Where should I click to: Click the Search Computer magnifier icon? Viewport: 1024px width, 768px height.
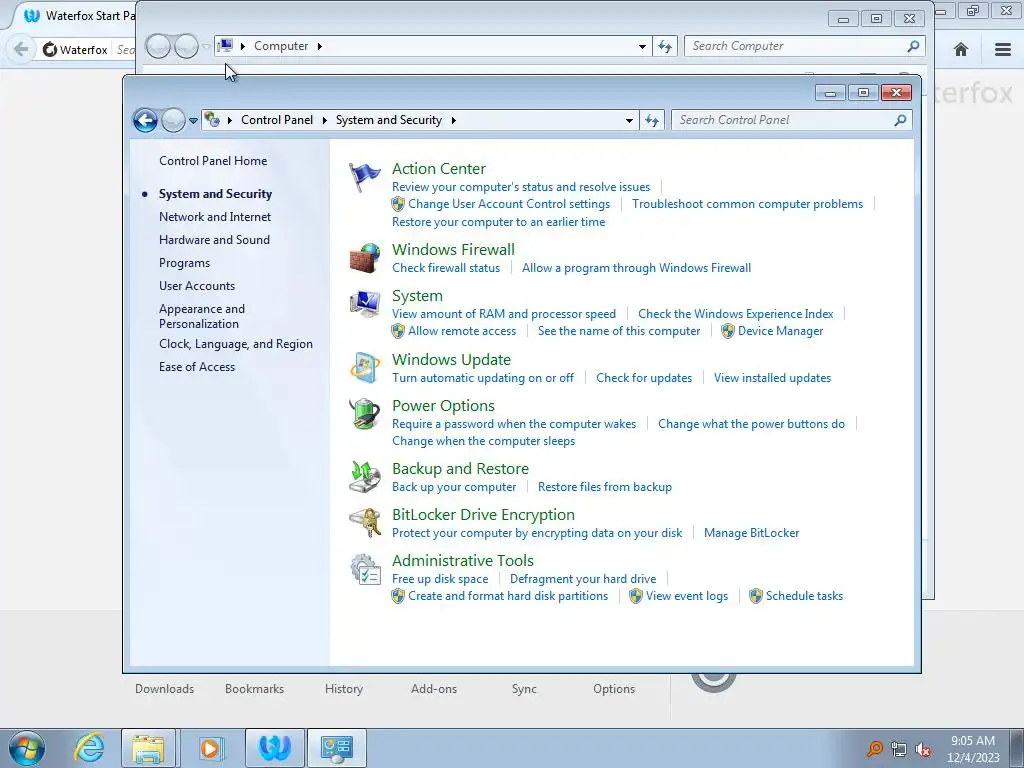913,46
